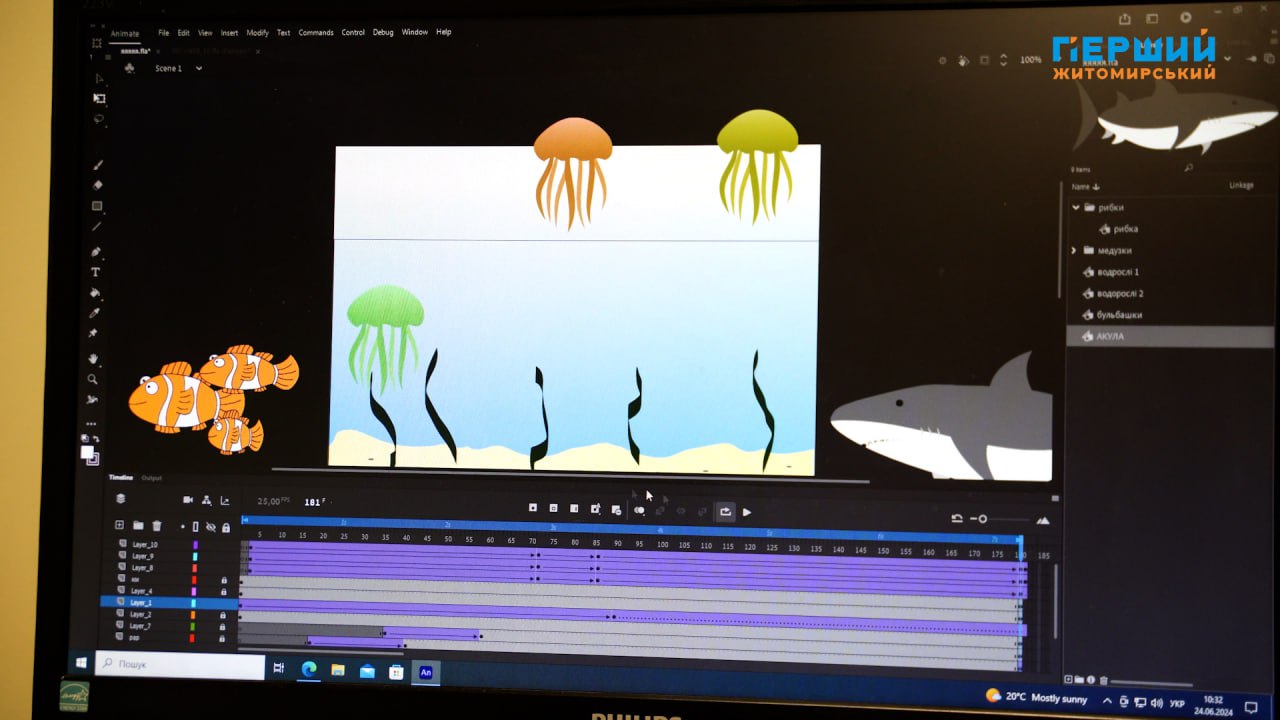Expand the медузки library folder
The height and width of the screenshot is (720, 1280).
coord(1075,251)
